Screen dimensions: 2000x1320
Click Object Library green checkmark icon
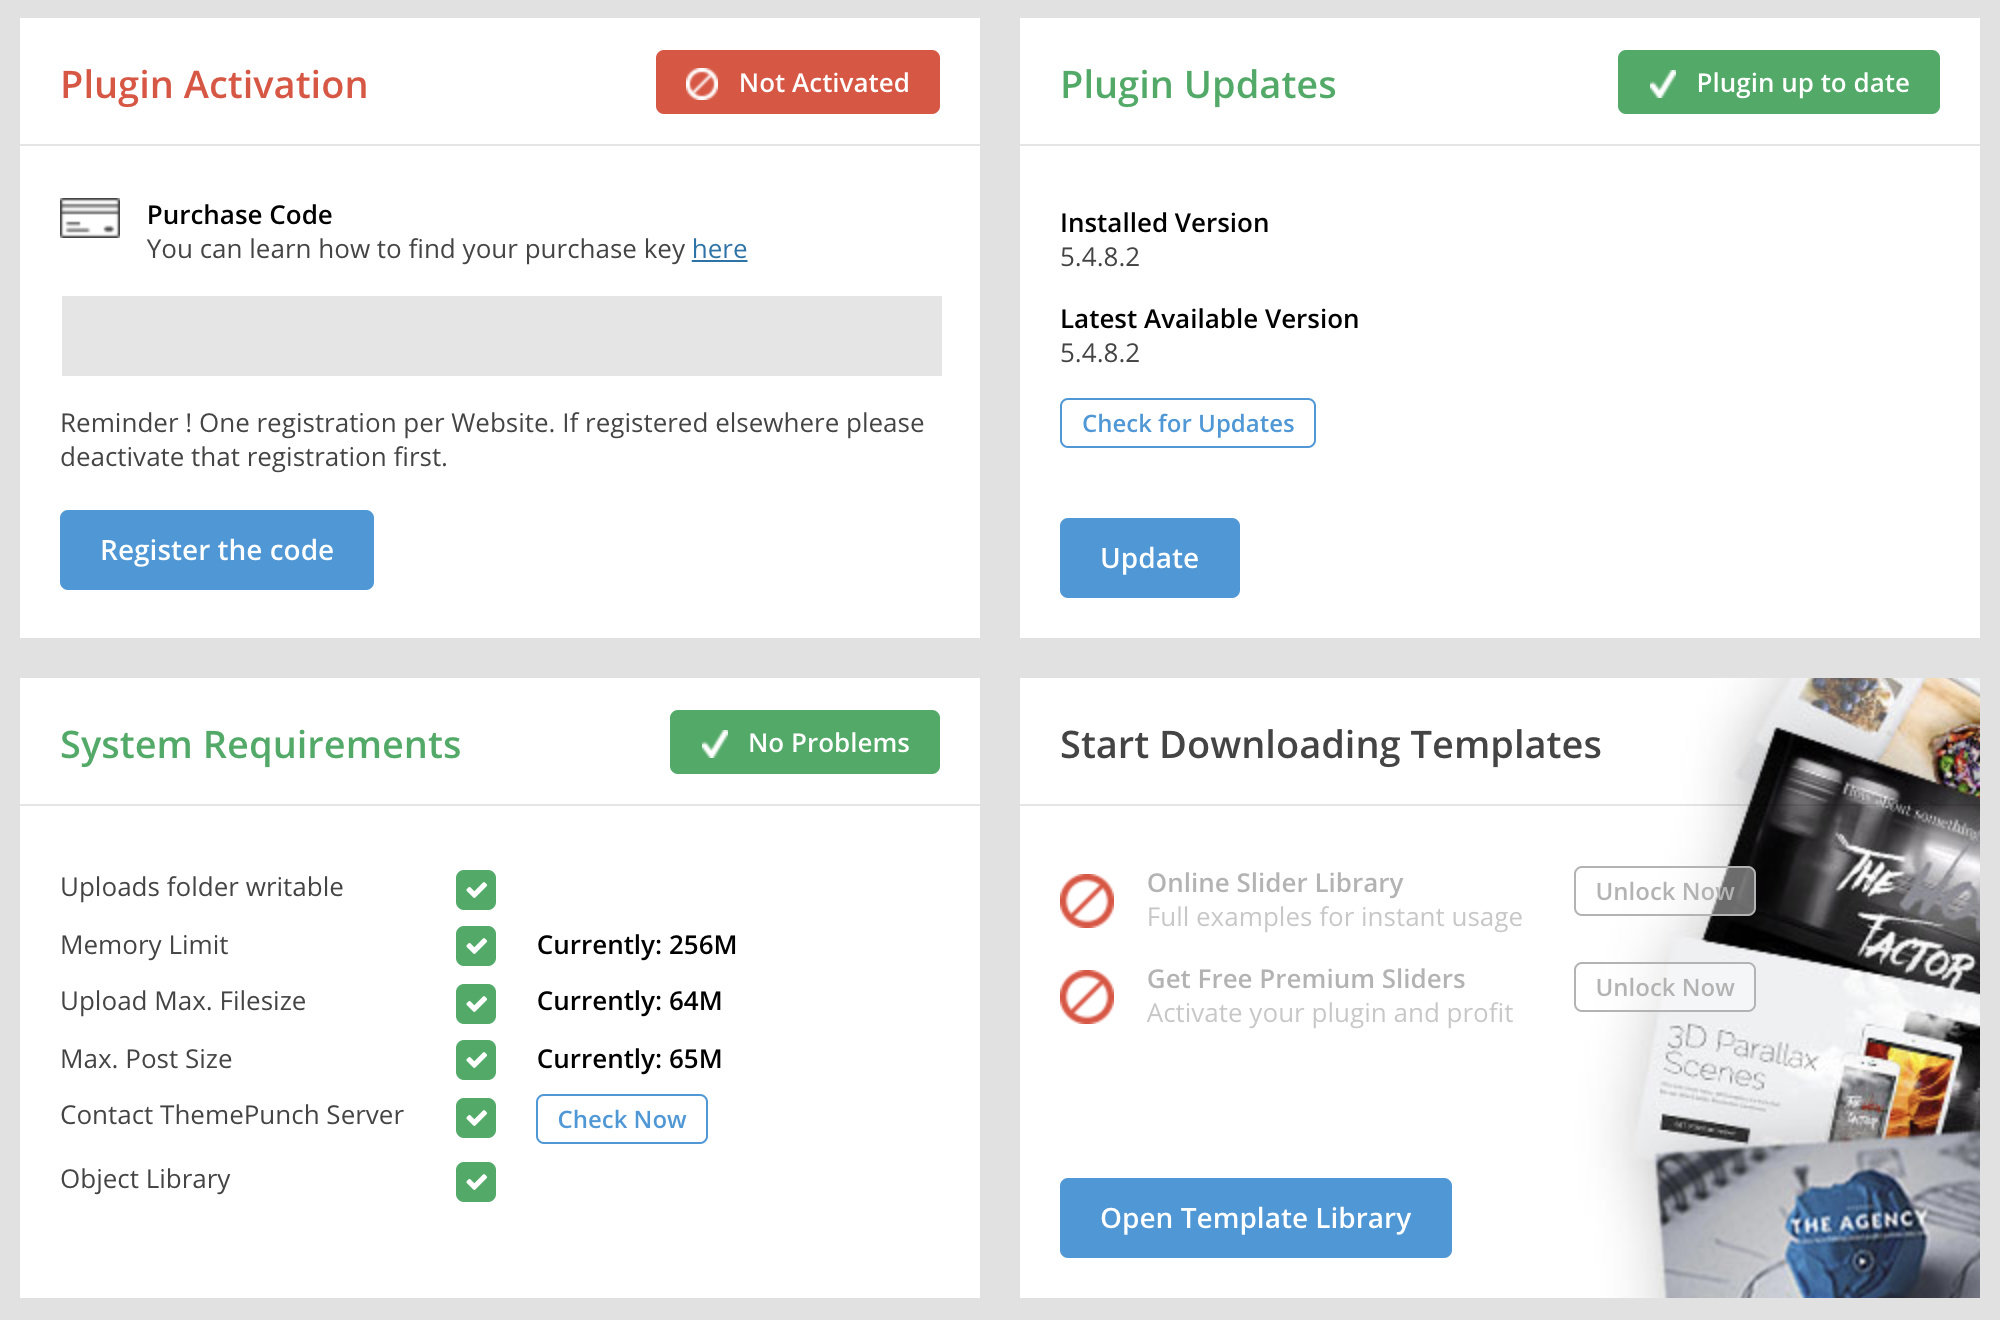(x=476, y=1181)
